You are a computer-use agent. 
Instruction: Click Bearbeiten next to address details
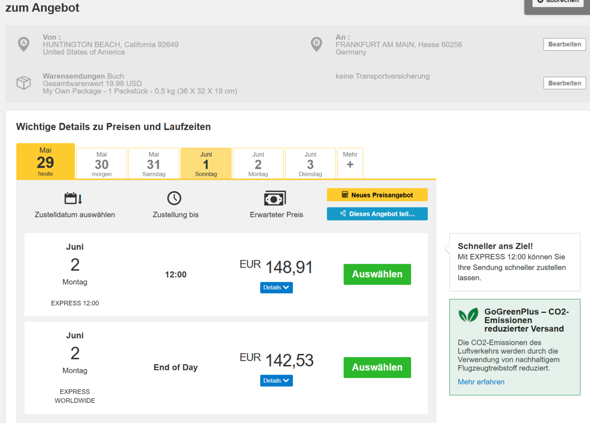coord(564,44)
